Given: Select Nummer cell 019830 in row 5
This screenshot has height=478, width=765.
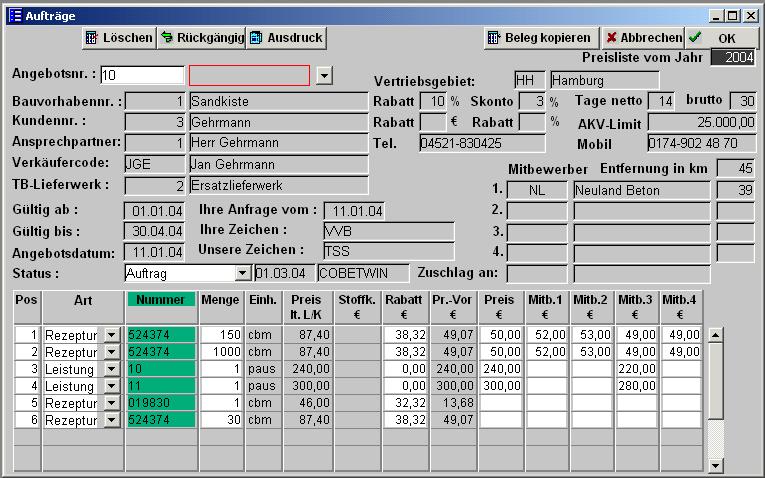Looking at the screenshot, I should tap(161, 403).
